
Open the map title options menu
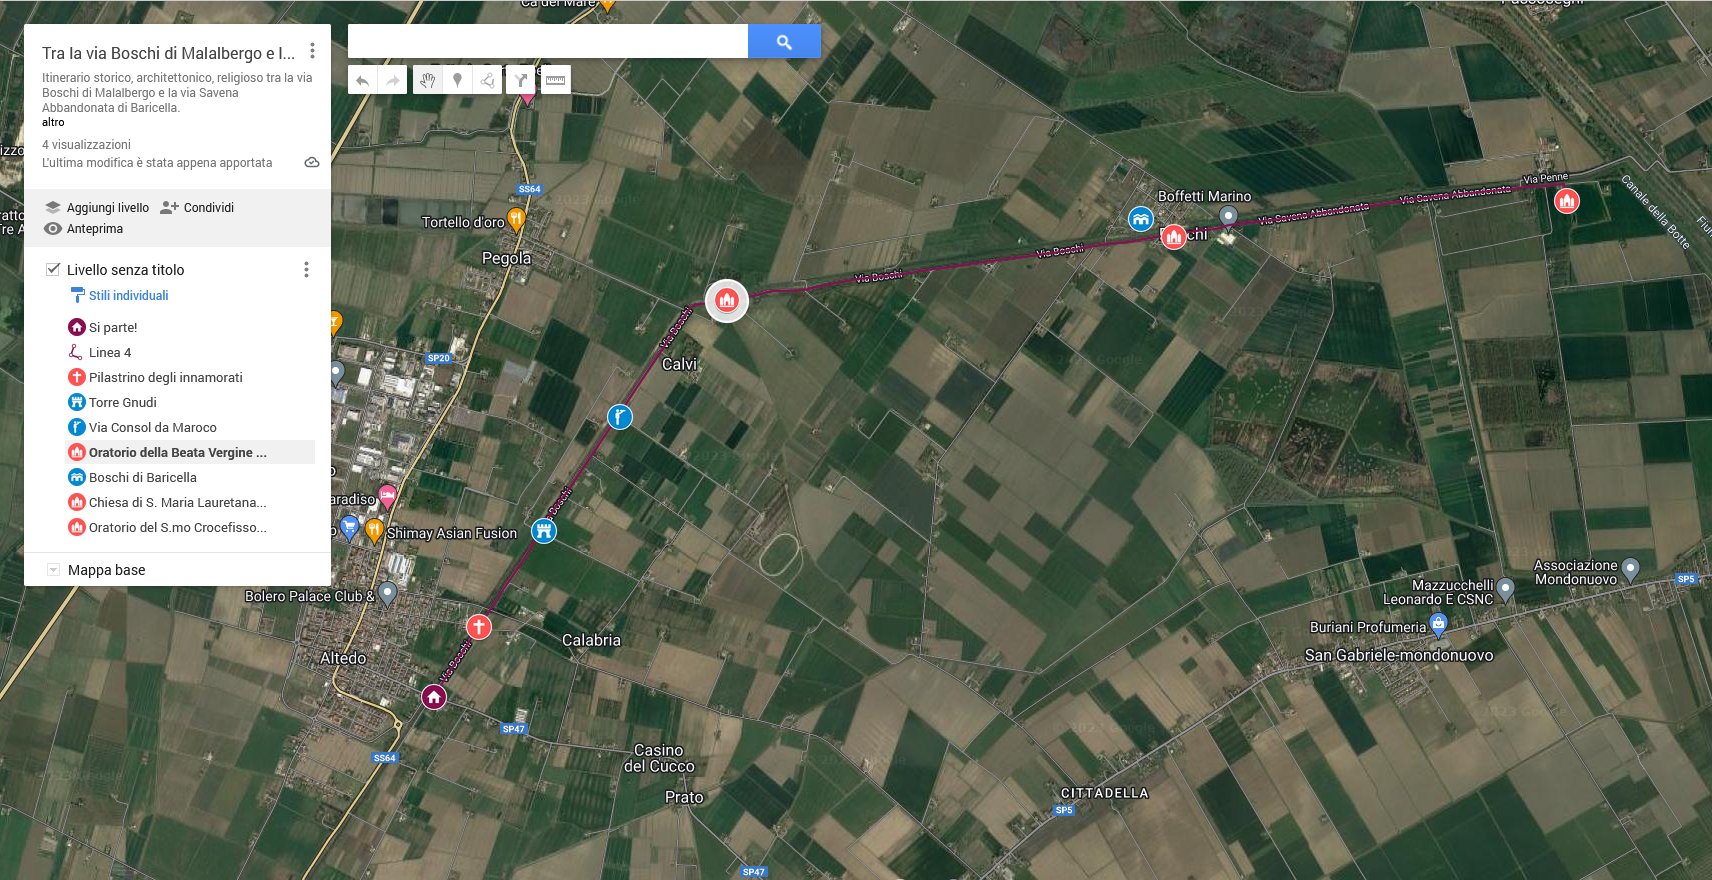pyautogui.click(x=312, y=51)
